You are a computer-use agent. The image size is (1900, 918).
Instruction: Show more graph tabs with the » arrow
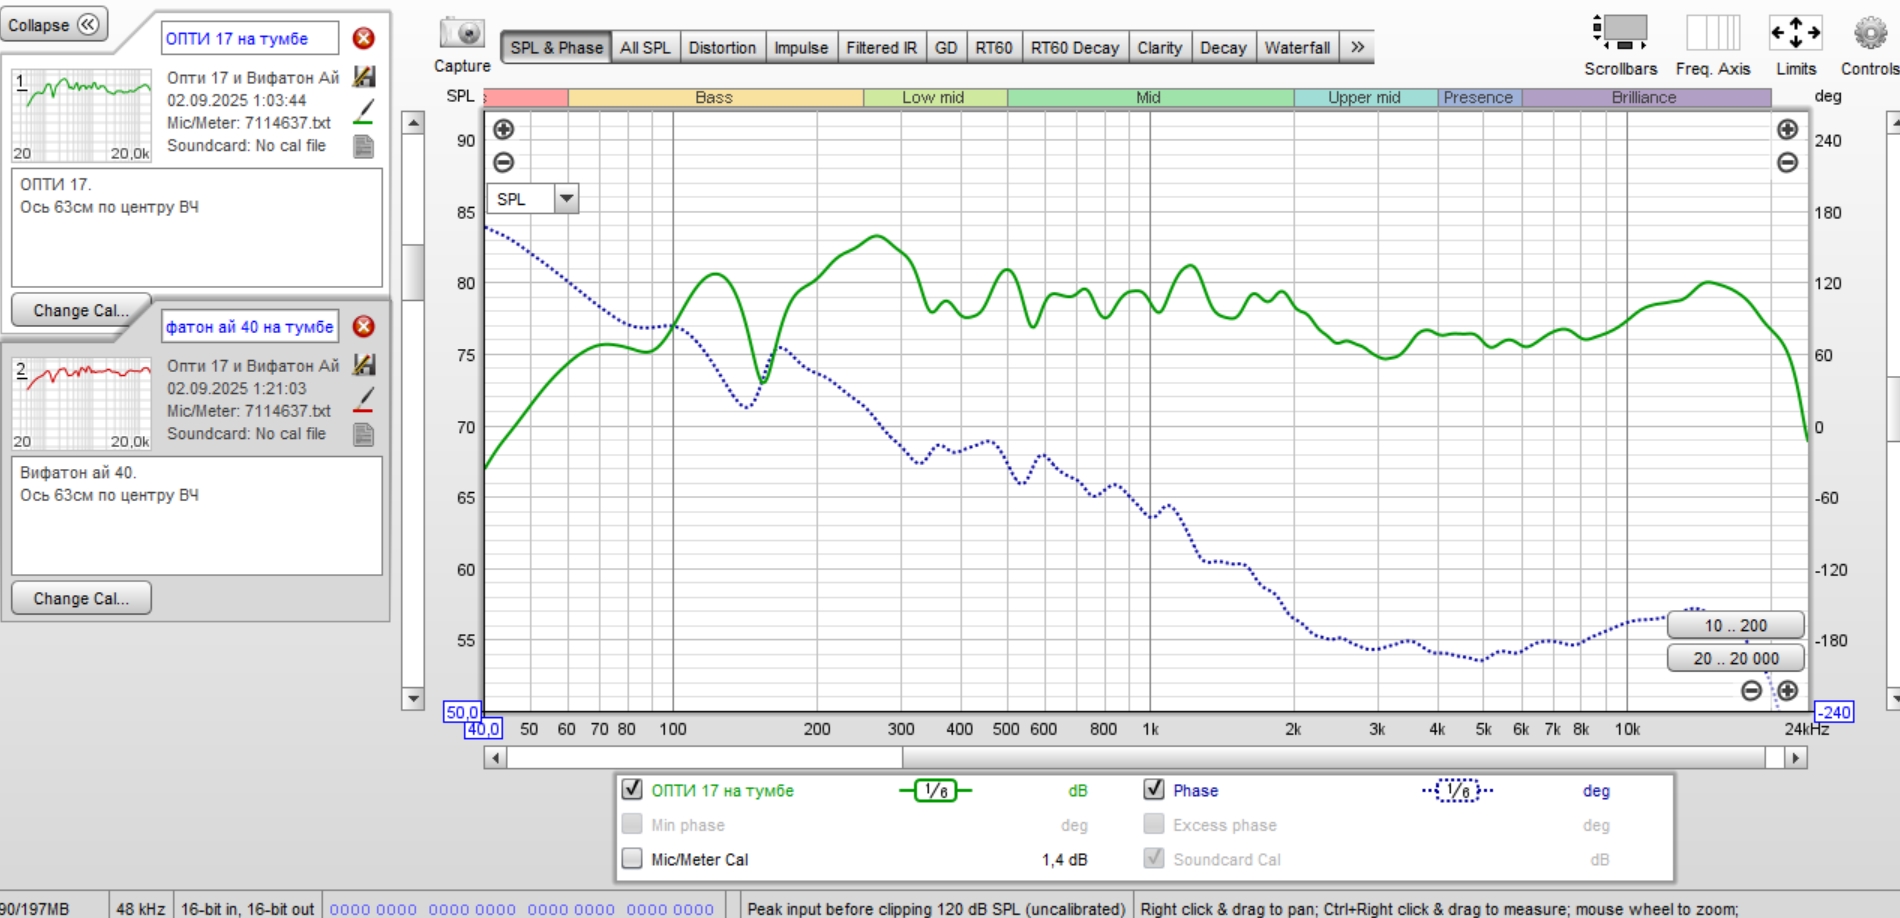(x=1357, y=47)
